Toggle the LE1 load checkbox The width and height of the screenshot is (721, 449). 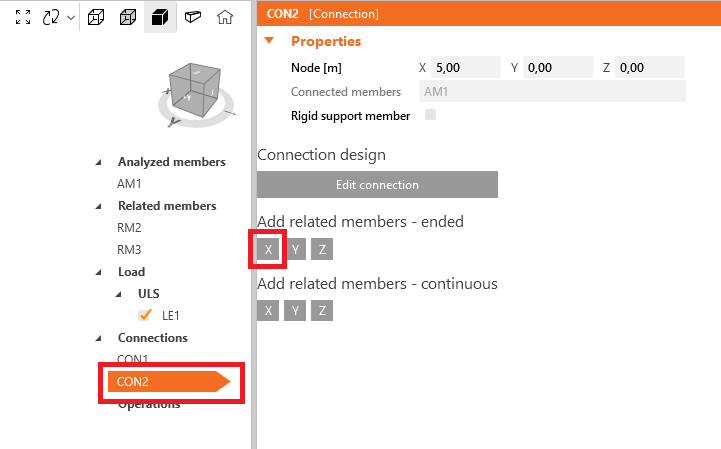pyautogui.click(x=145, y=315)
